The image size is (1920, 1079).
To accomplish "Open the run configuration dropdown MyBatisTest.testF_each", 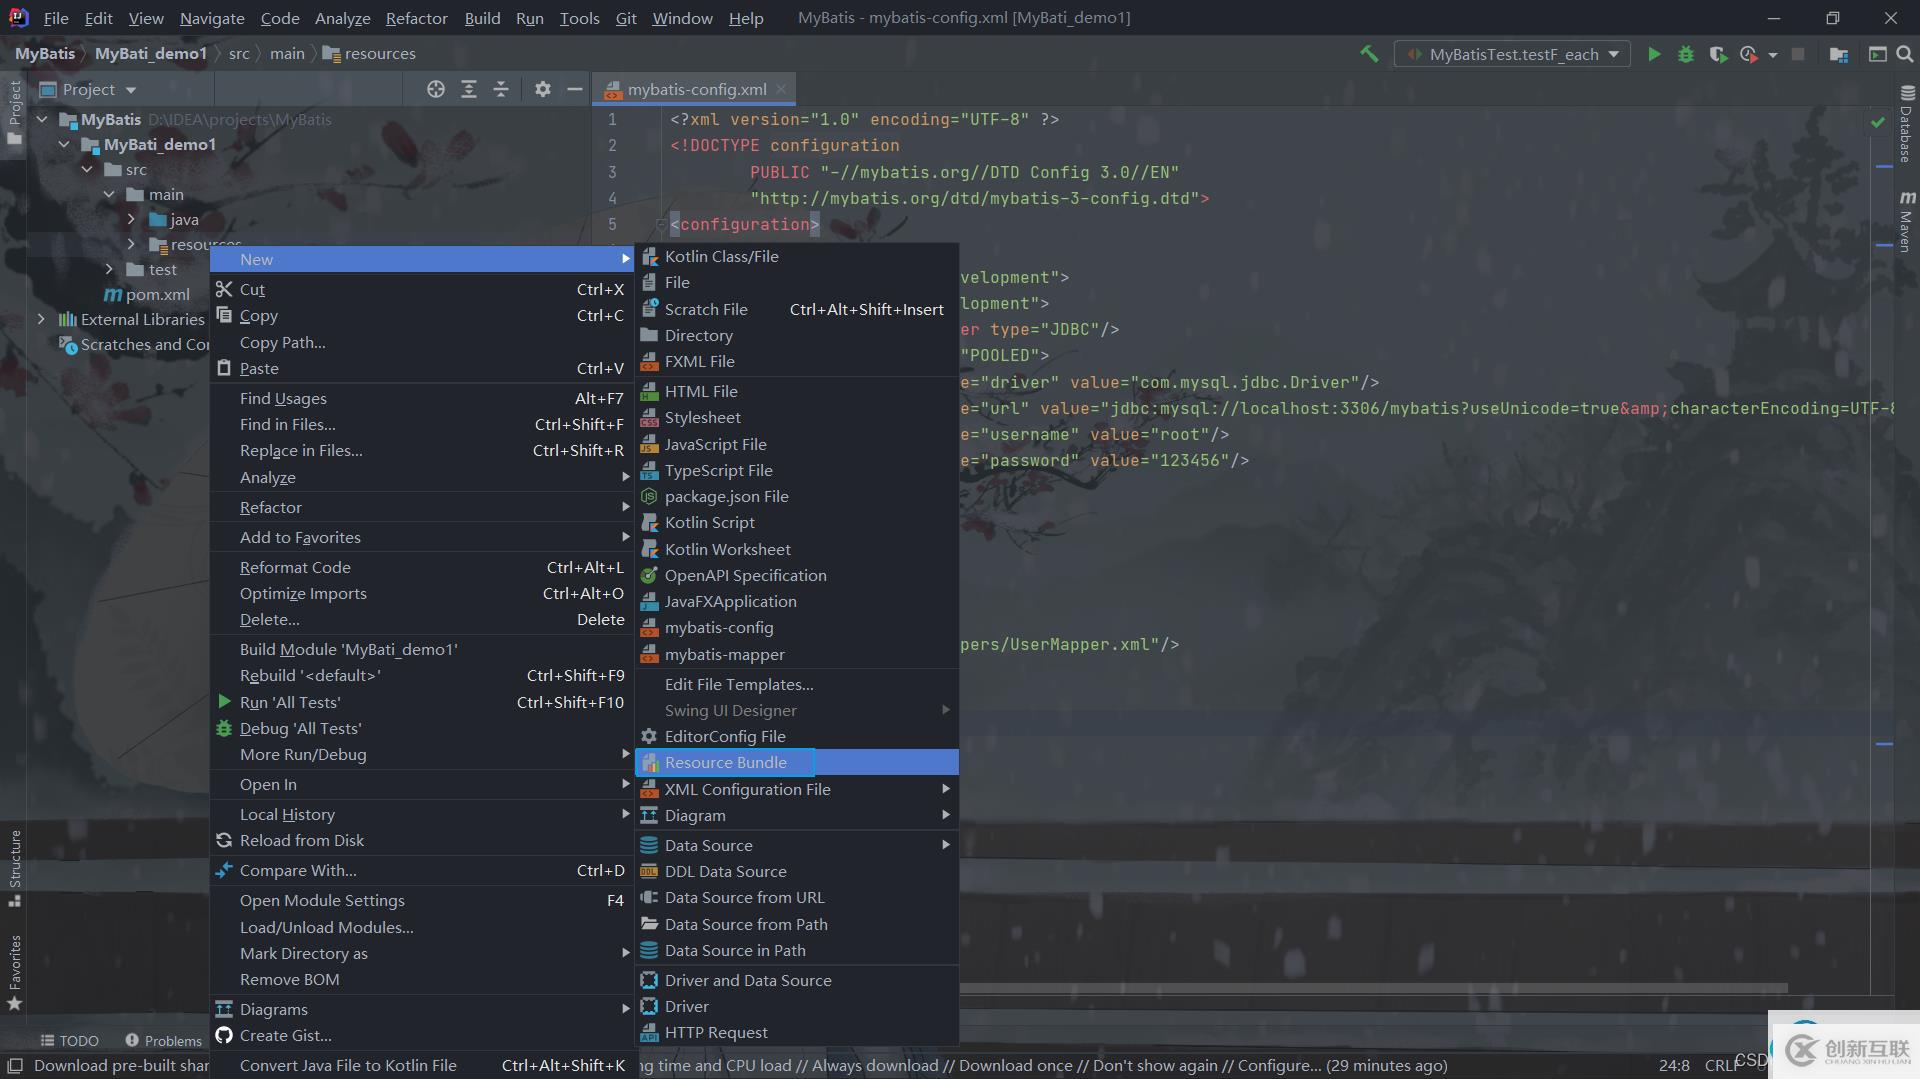I will click(x=1512, y=54).
